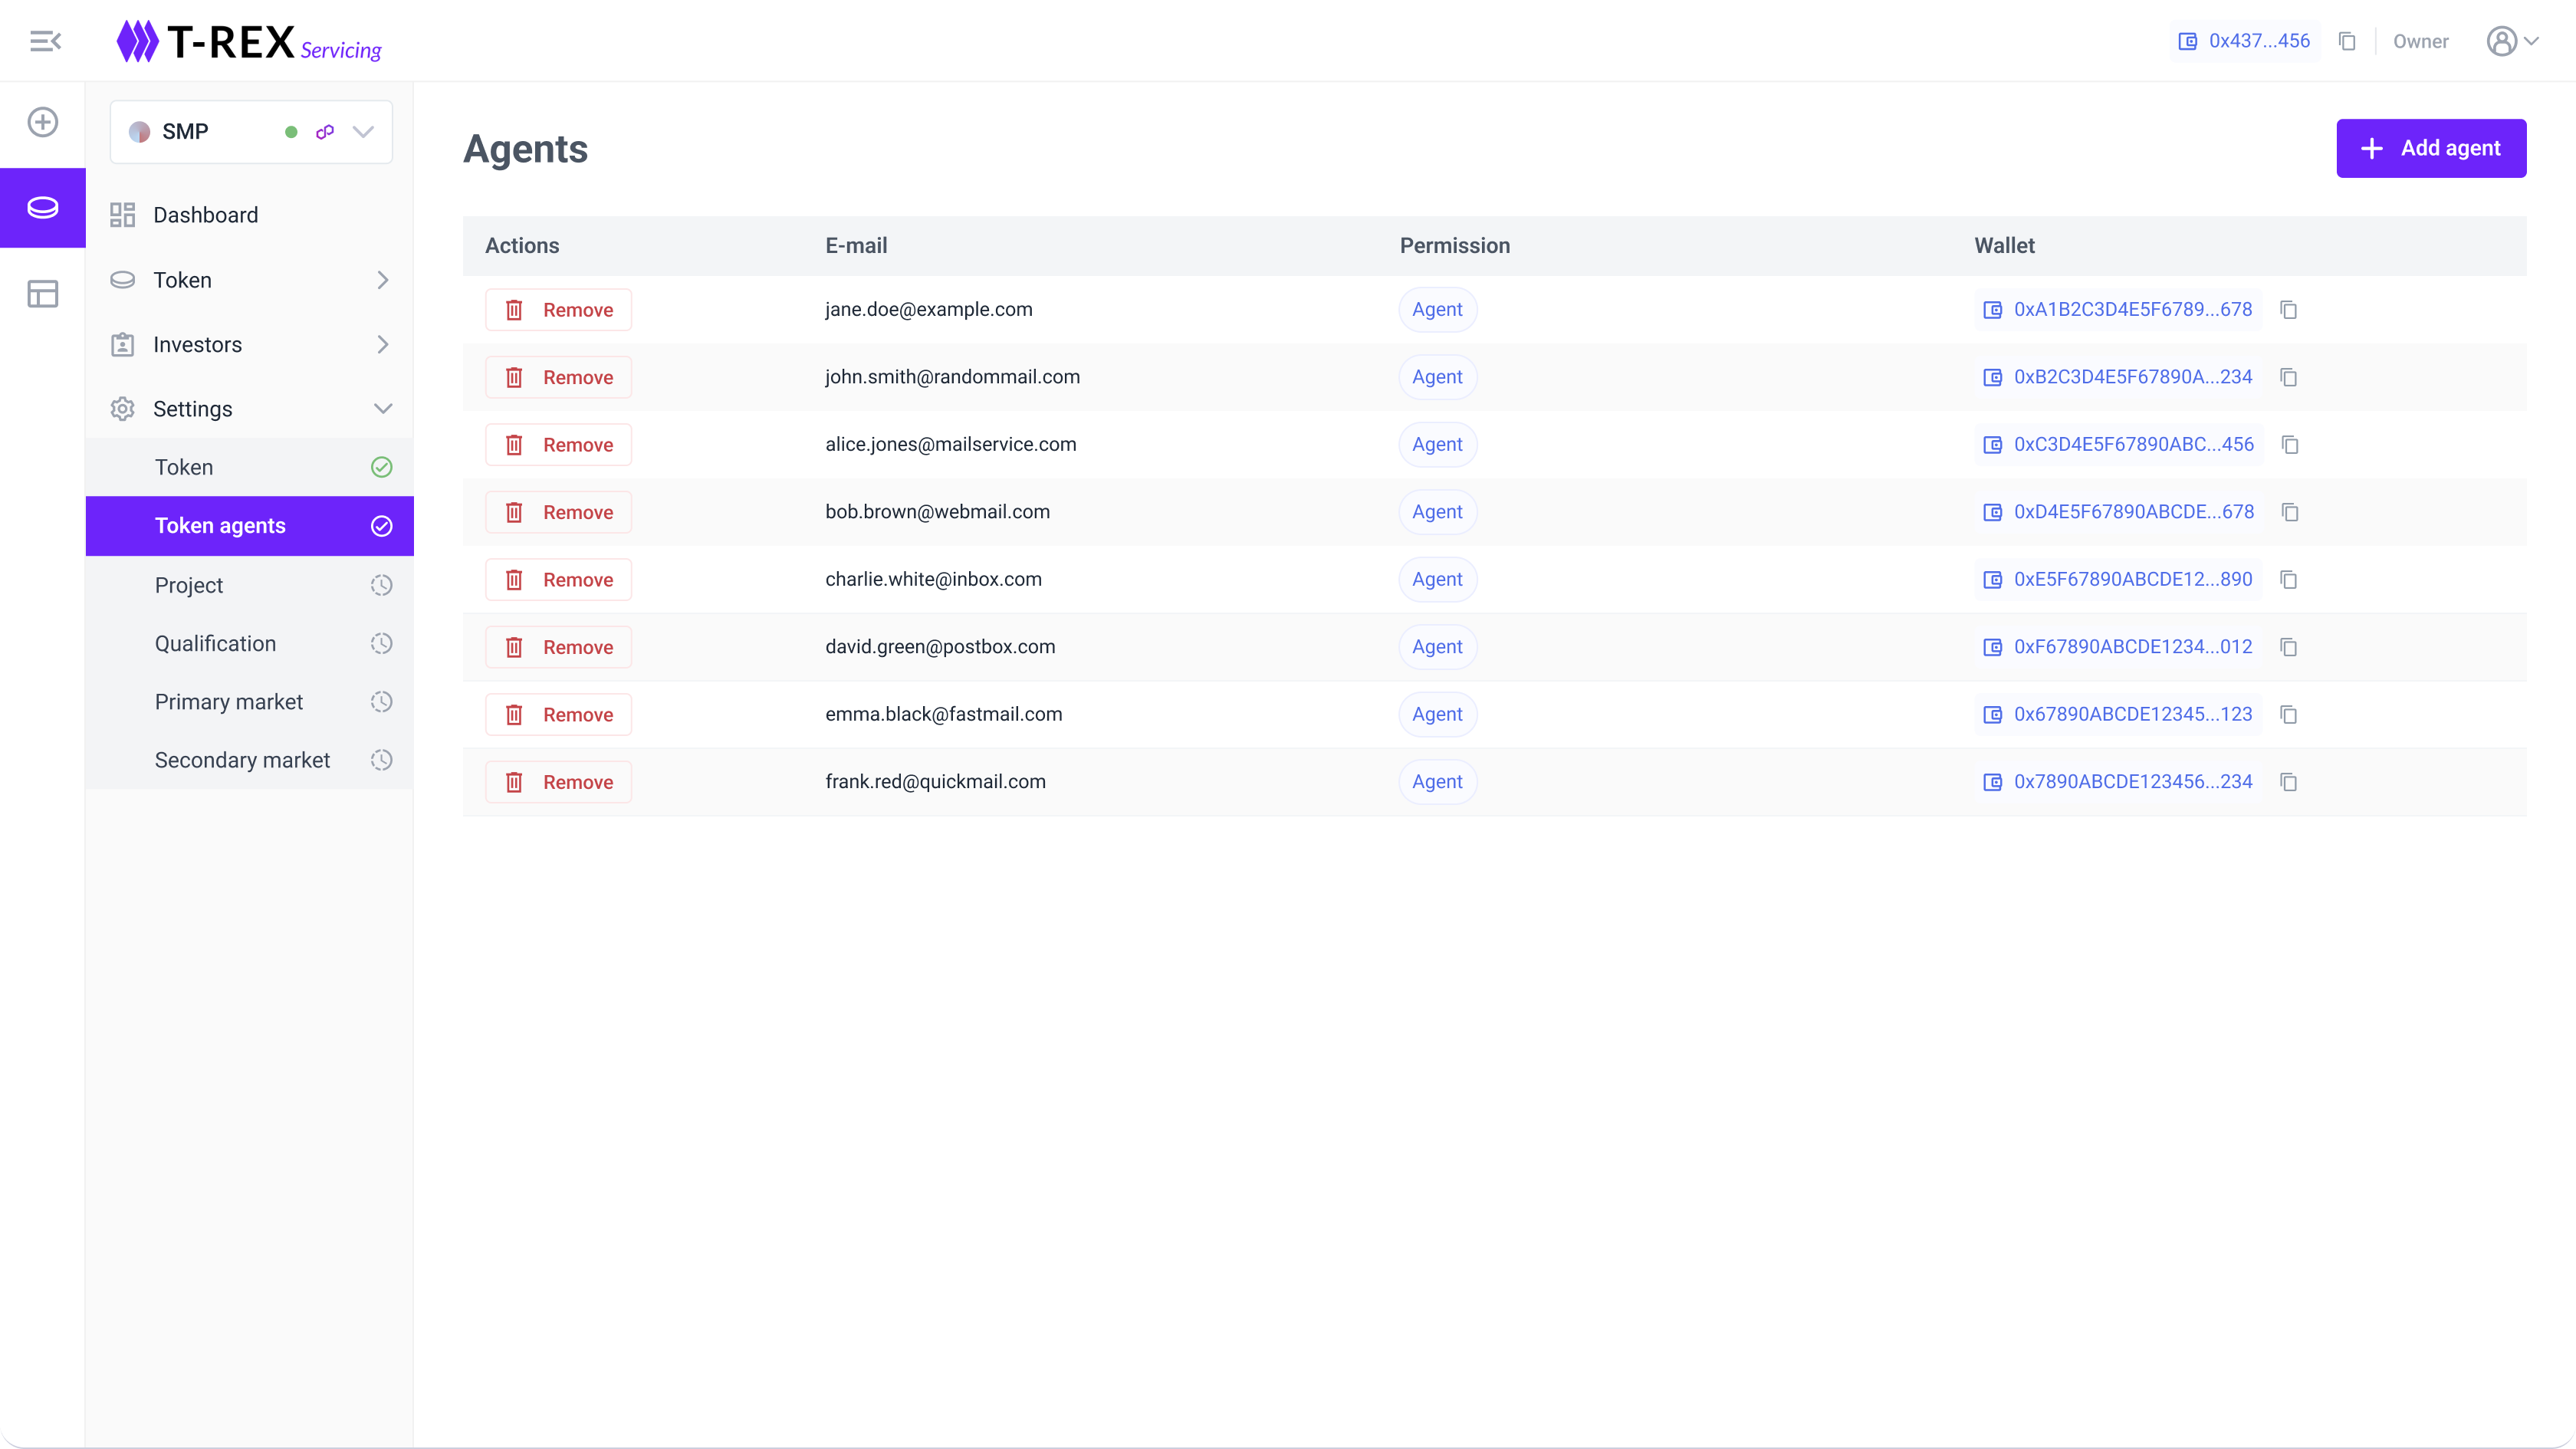Copy the header wallet address 0x437...456
The height and width of the screenshot is (1449, 2576).
pos(2347,41)
